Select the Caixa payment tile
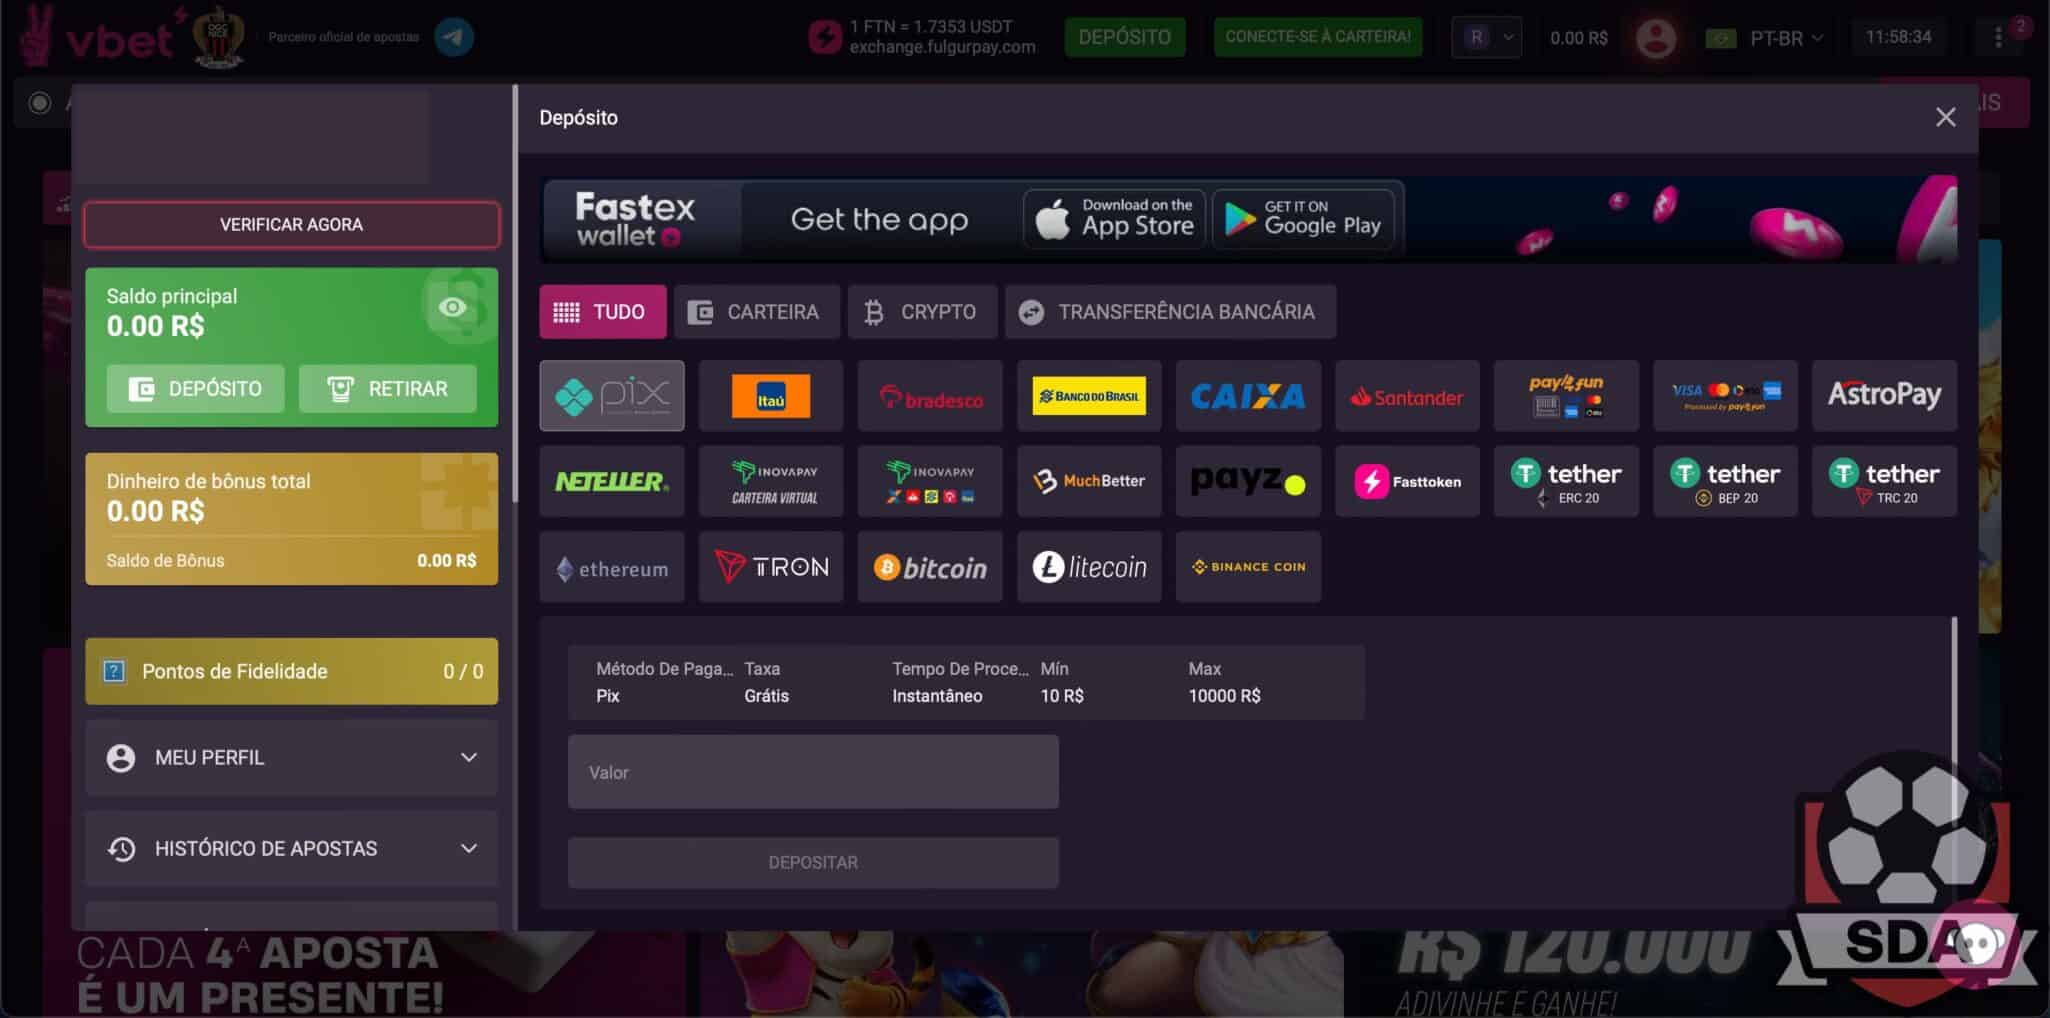Image resolution: width=2050 pixels, height=1018 pixels. [1248, 396]
